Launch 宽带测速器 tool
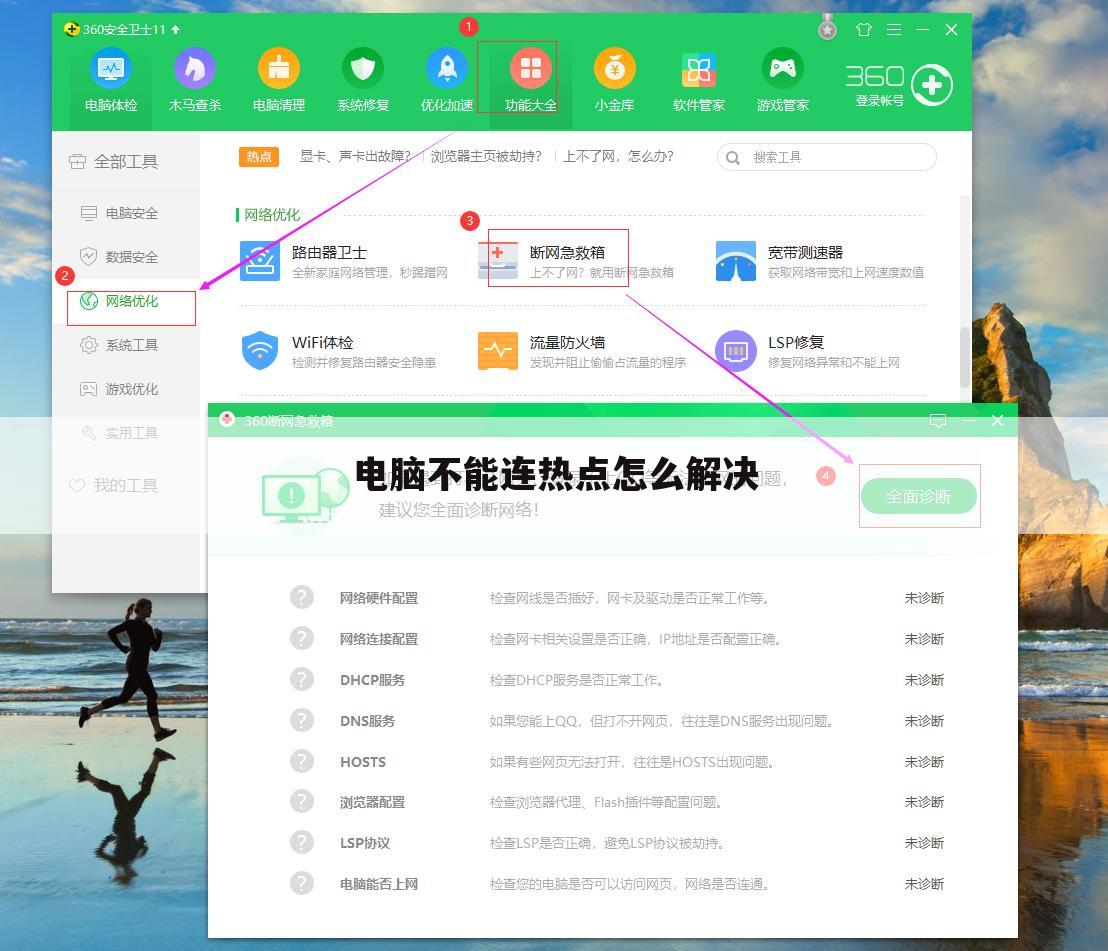Image resolution: width=1108 pixels, height=951 pixels. pos(820,261)
